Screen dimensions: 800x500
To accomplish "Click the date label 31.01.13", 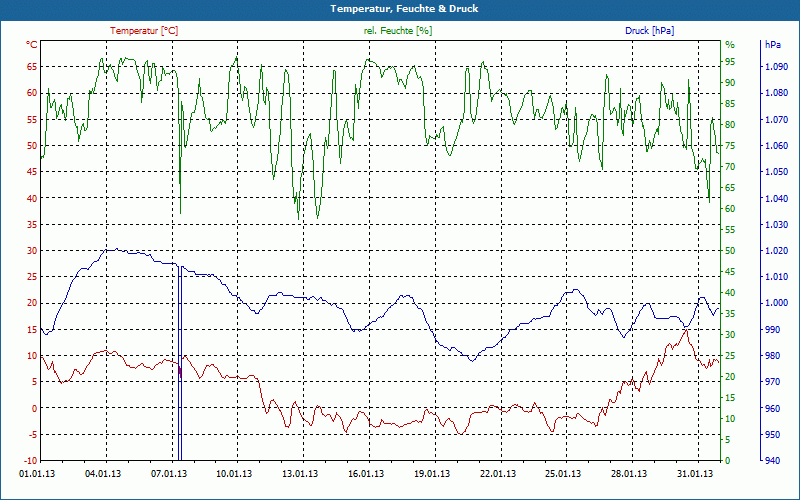I will [694, 474].
